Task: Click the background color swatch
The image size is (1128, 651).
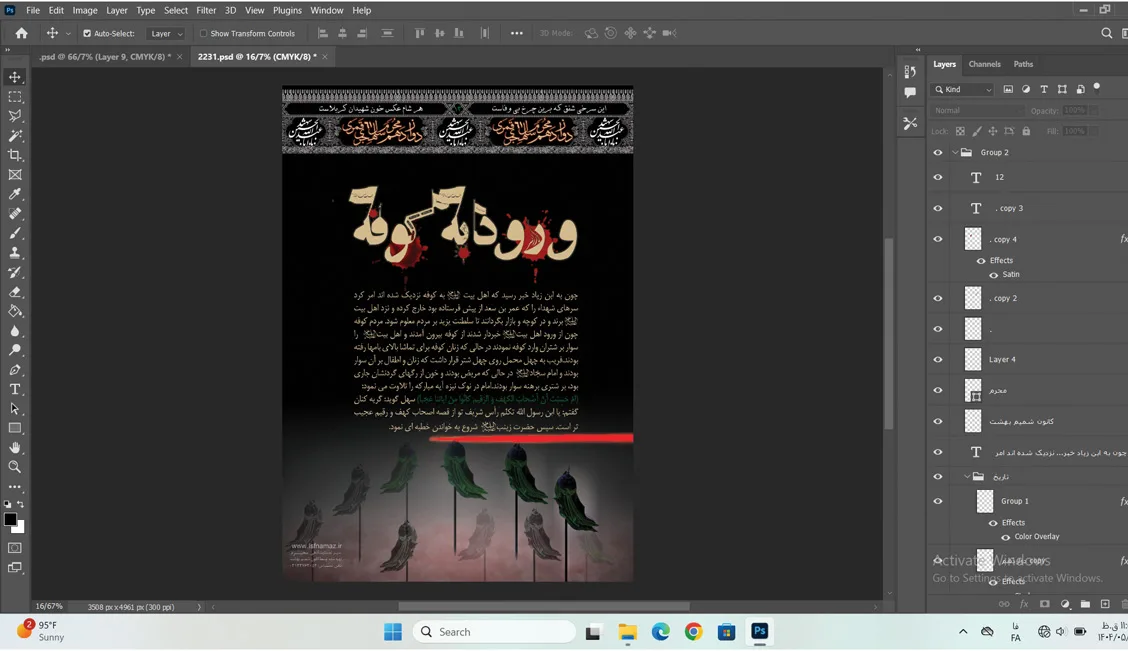Action: pyautogui.click(x=20, y=528)
